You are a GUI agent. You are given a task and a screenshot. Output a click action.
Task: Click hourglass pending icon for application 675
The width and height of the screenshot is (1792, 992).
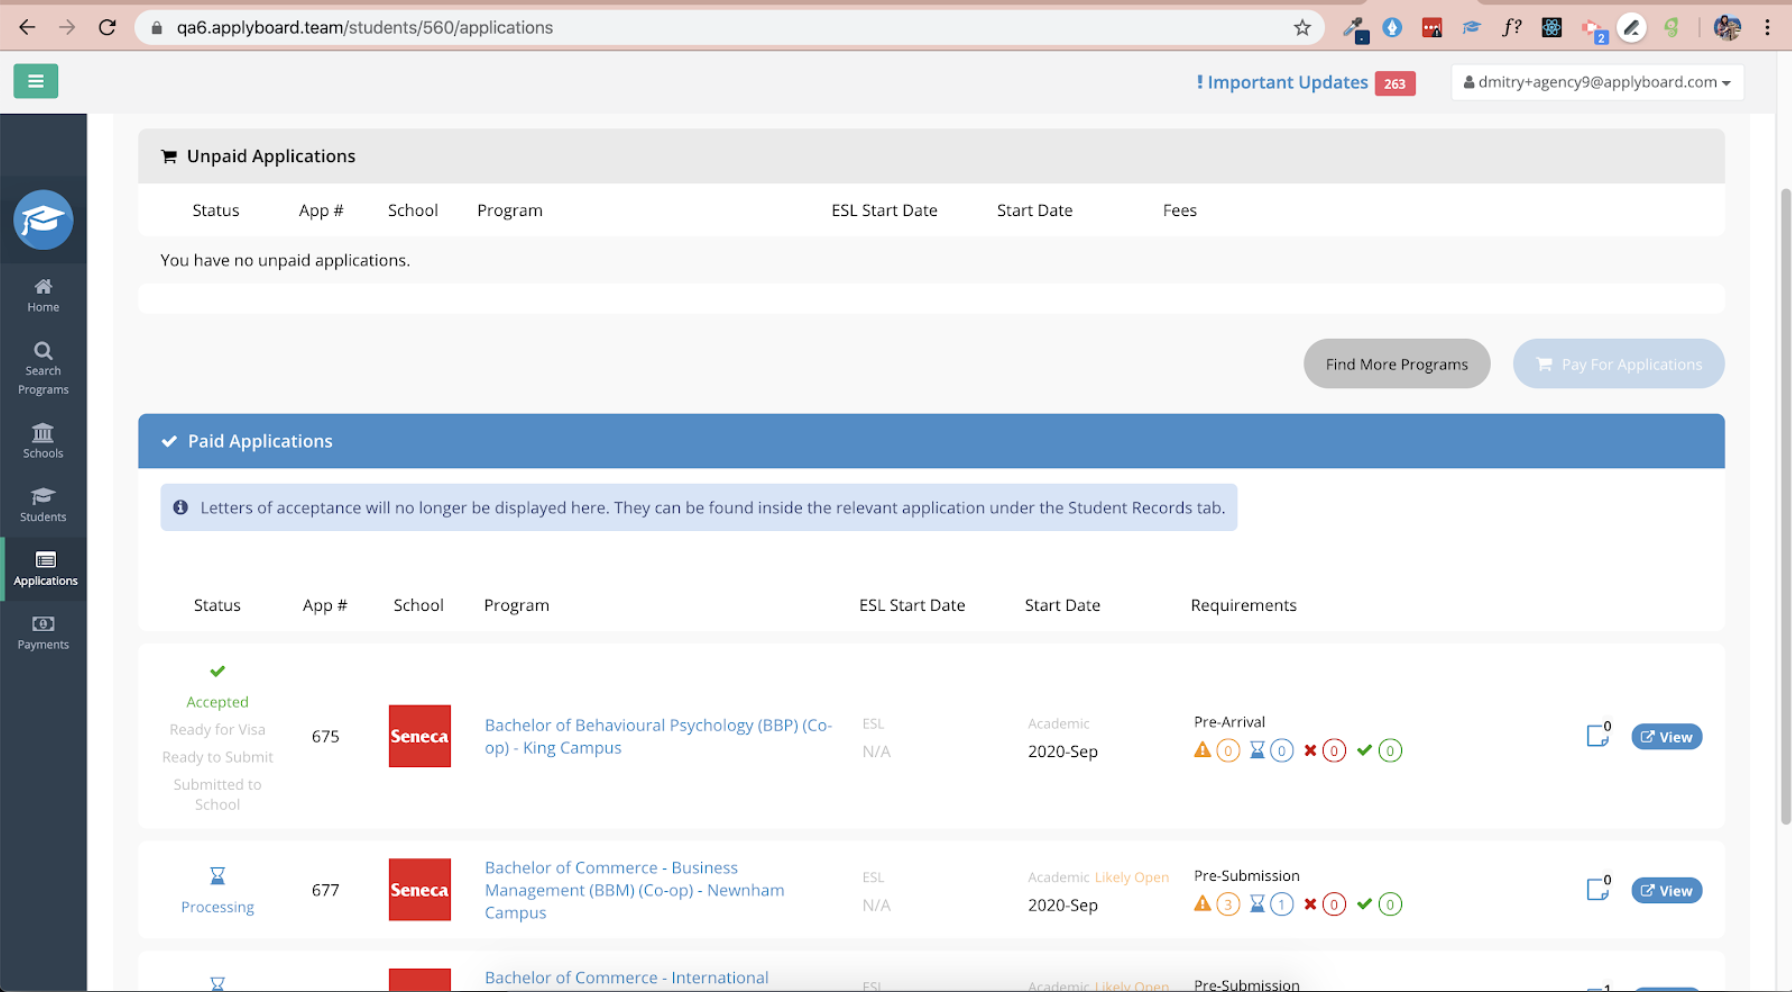pyautogui.click(x=1257, y=750)
